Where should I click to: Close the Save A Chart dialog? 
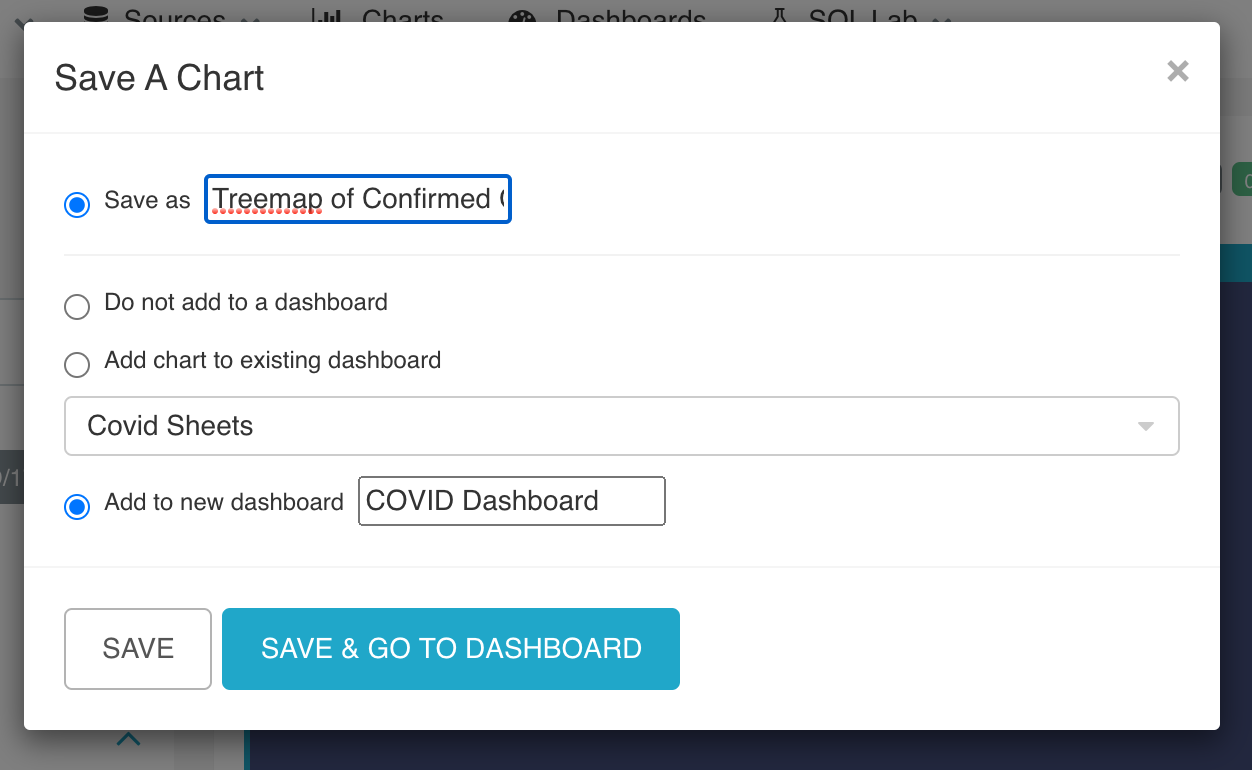tap(1178, 70)
